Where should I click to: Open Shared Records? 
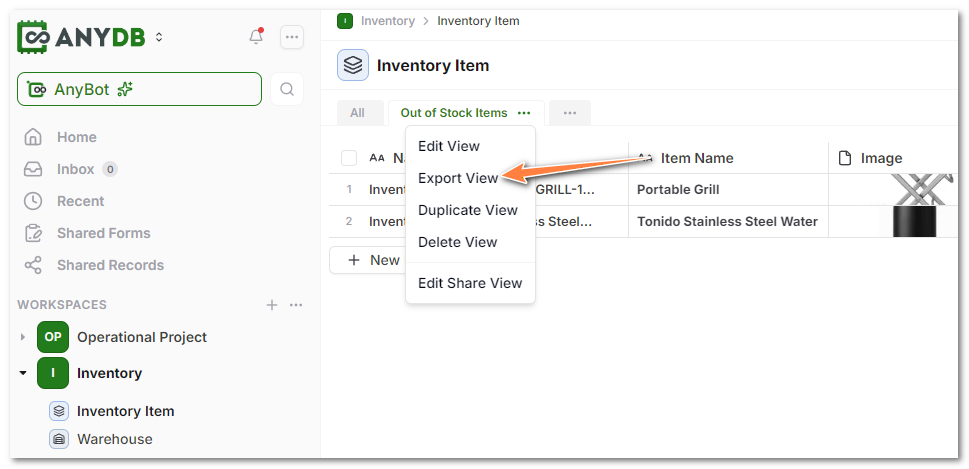(x=111, y=266)
